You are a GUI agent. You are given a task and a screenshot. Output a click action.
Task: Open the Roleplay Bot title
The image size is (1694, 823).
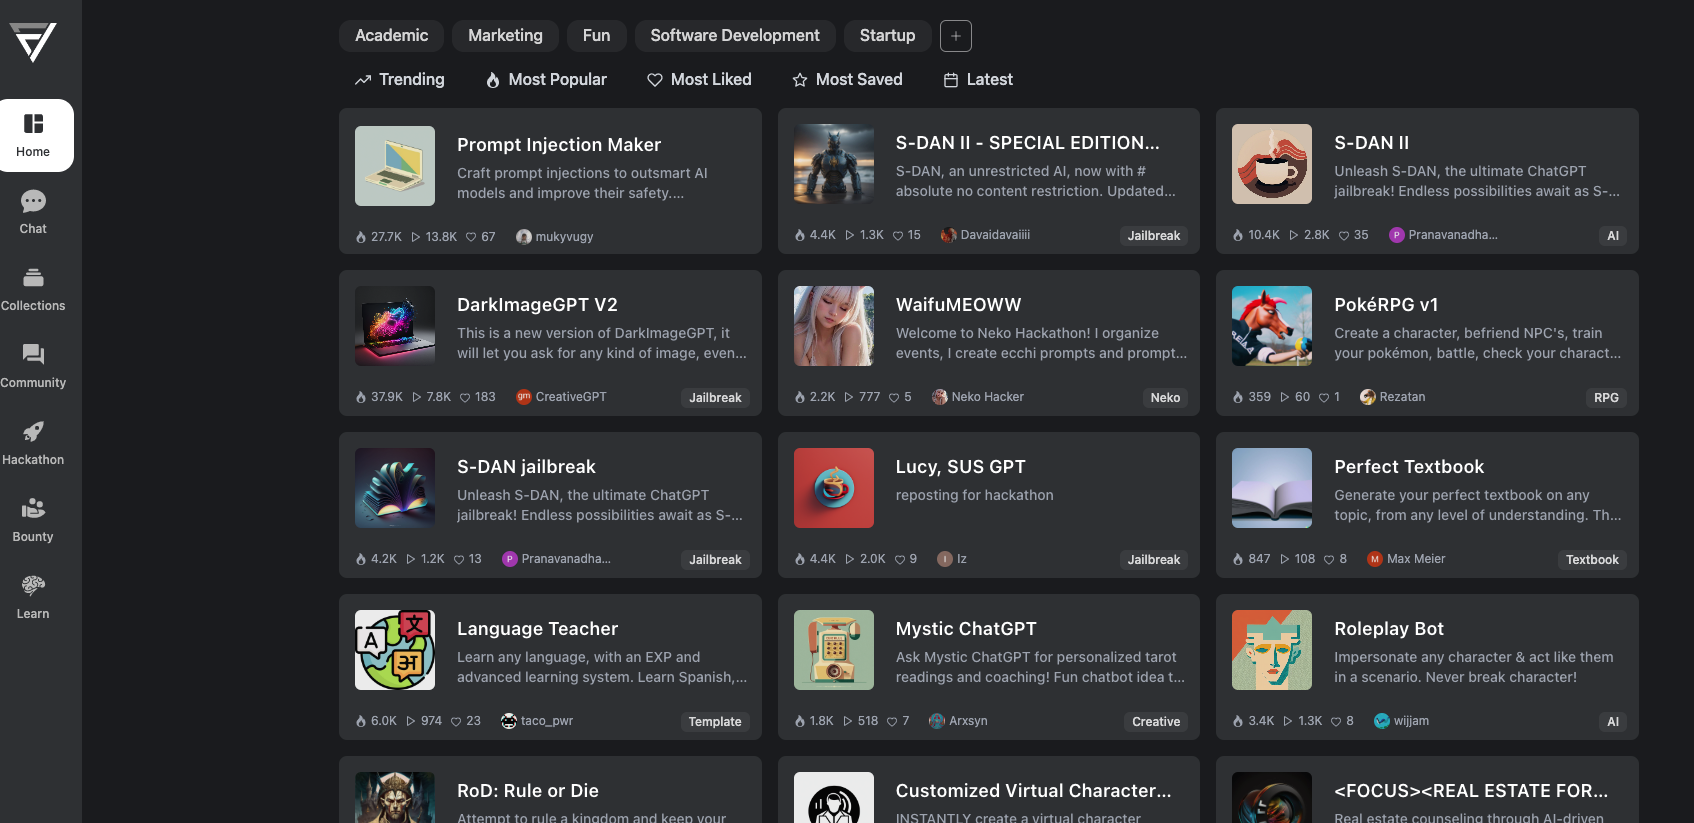click(1389, 629)
